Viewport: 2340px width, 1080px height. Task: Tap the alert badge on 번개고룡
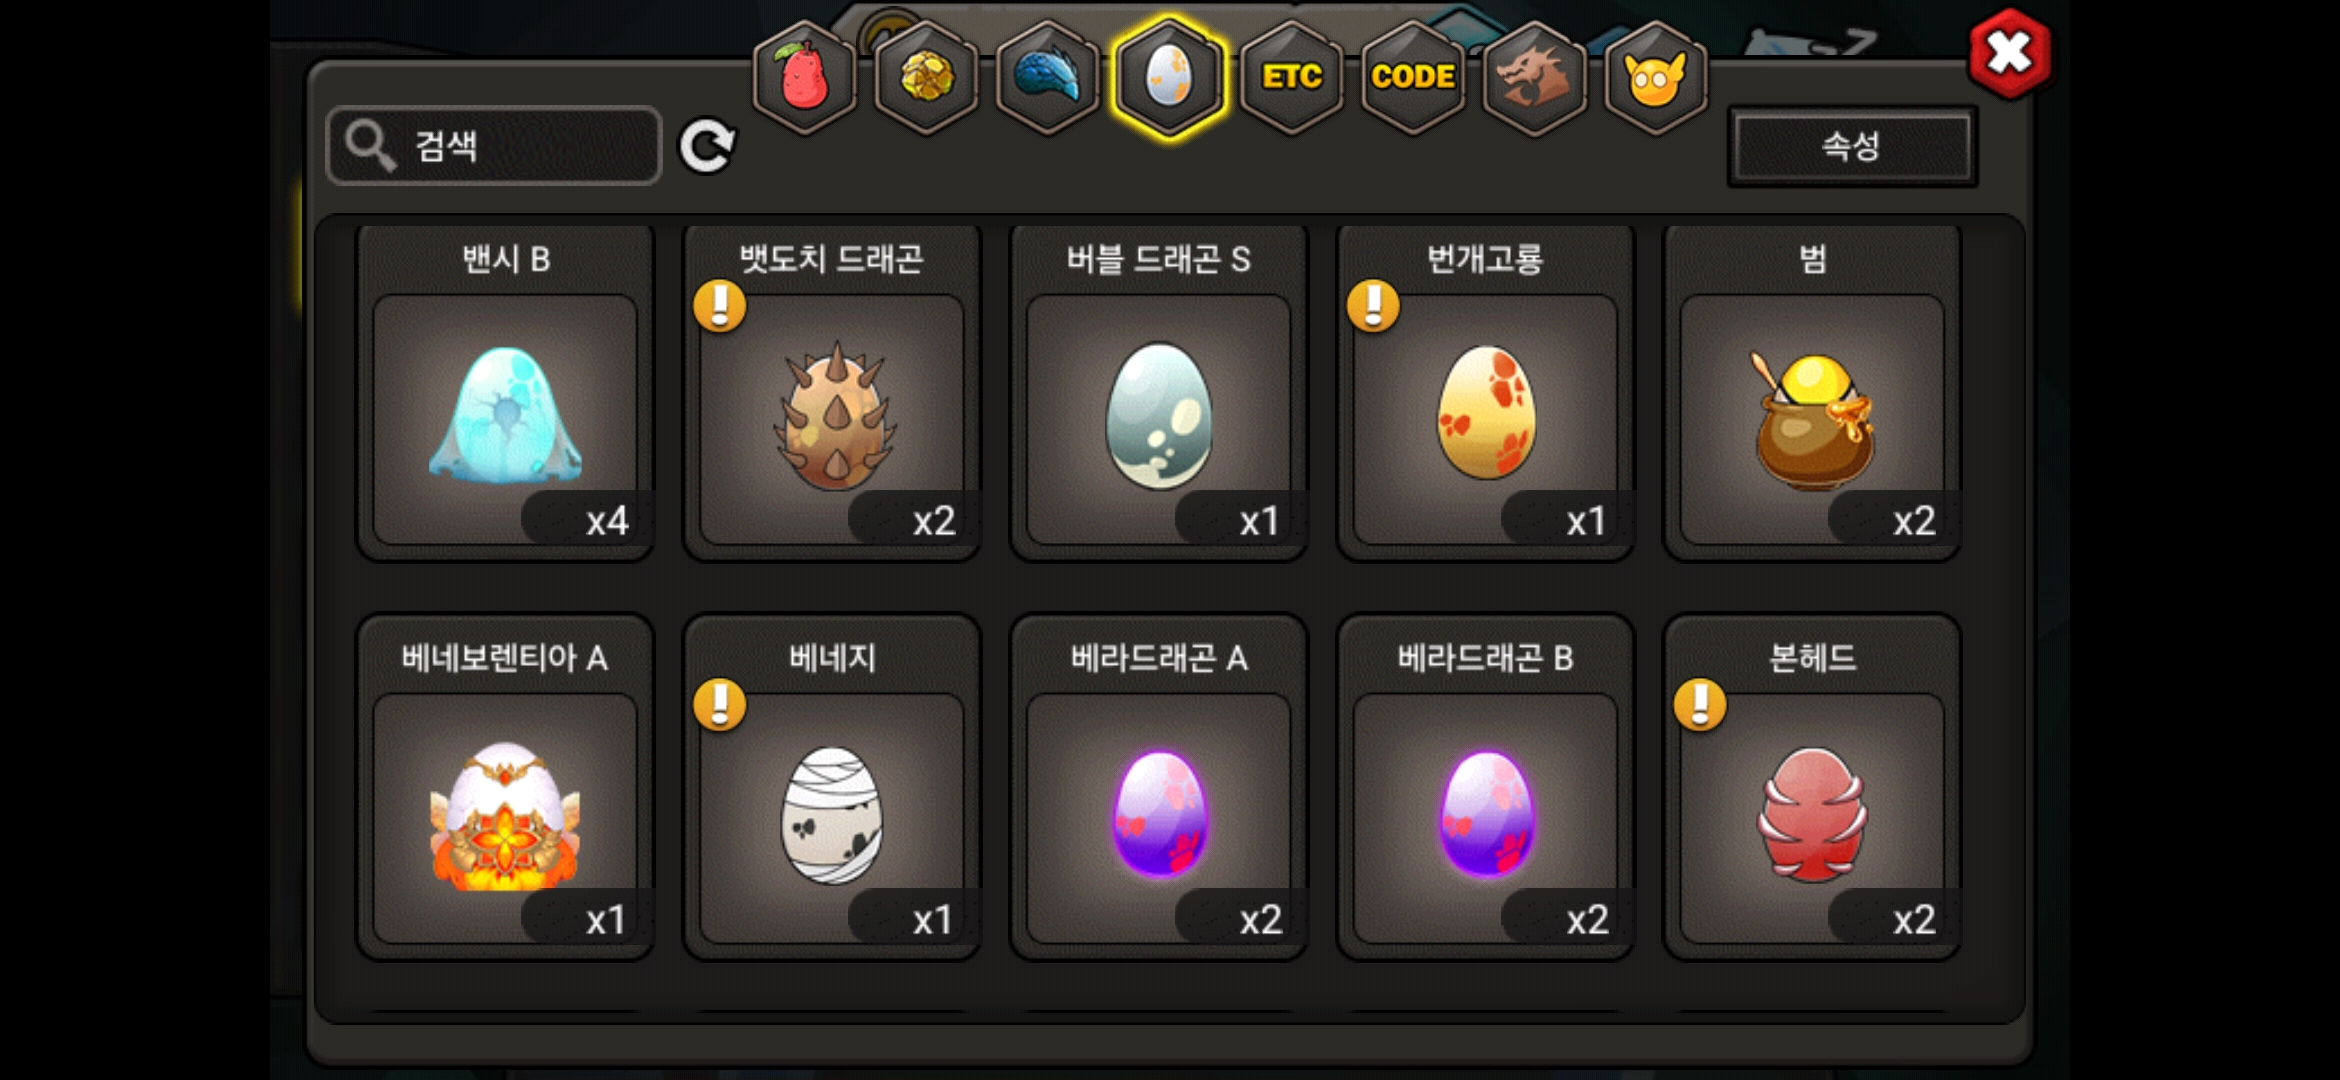pyautogui.click(x=1373, y=305)
